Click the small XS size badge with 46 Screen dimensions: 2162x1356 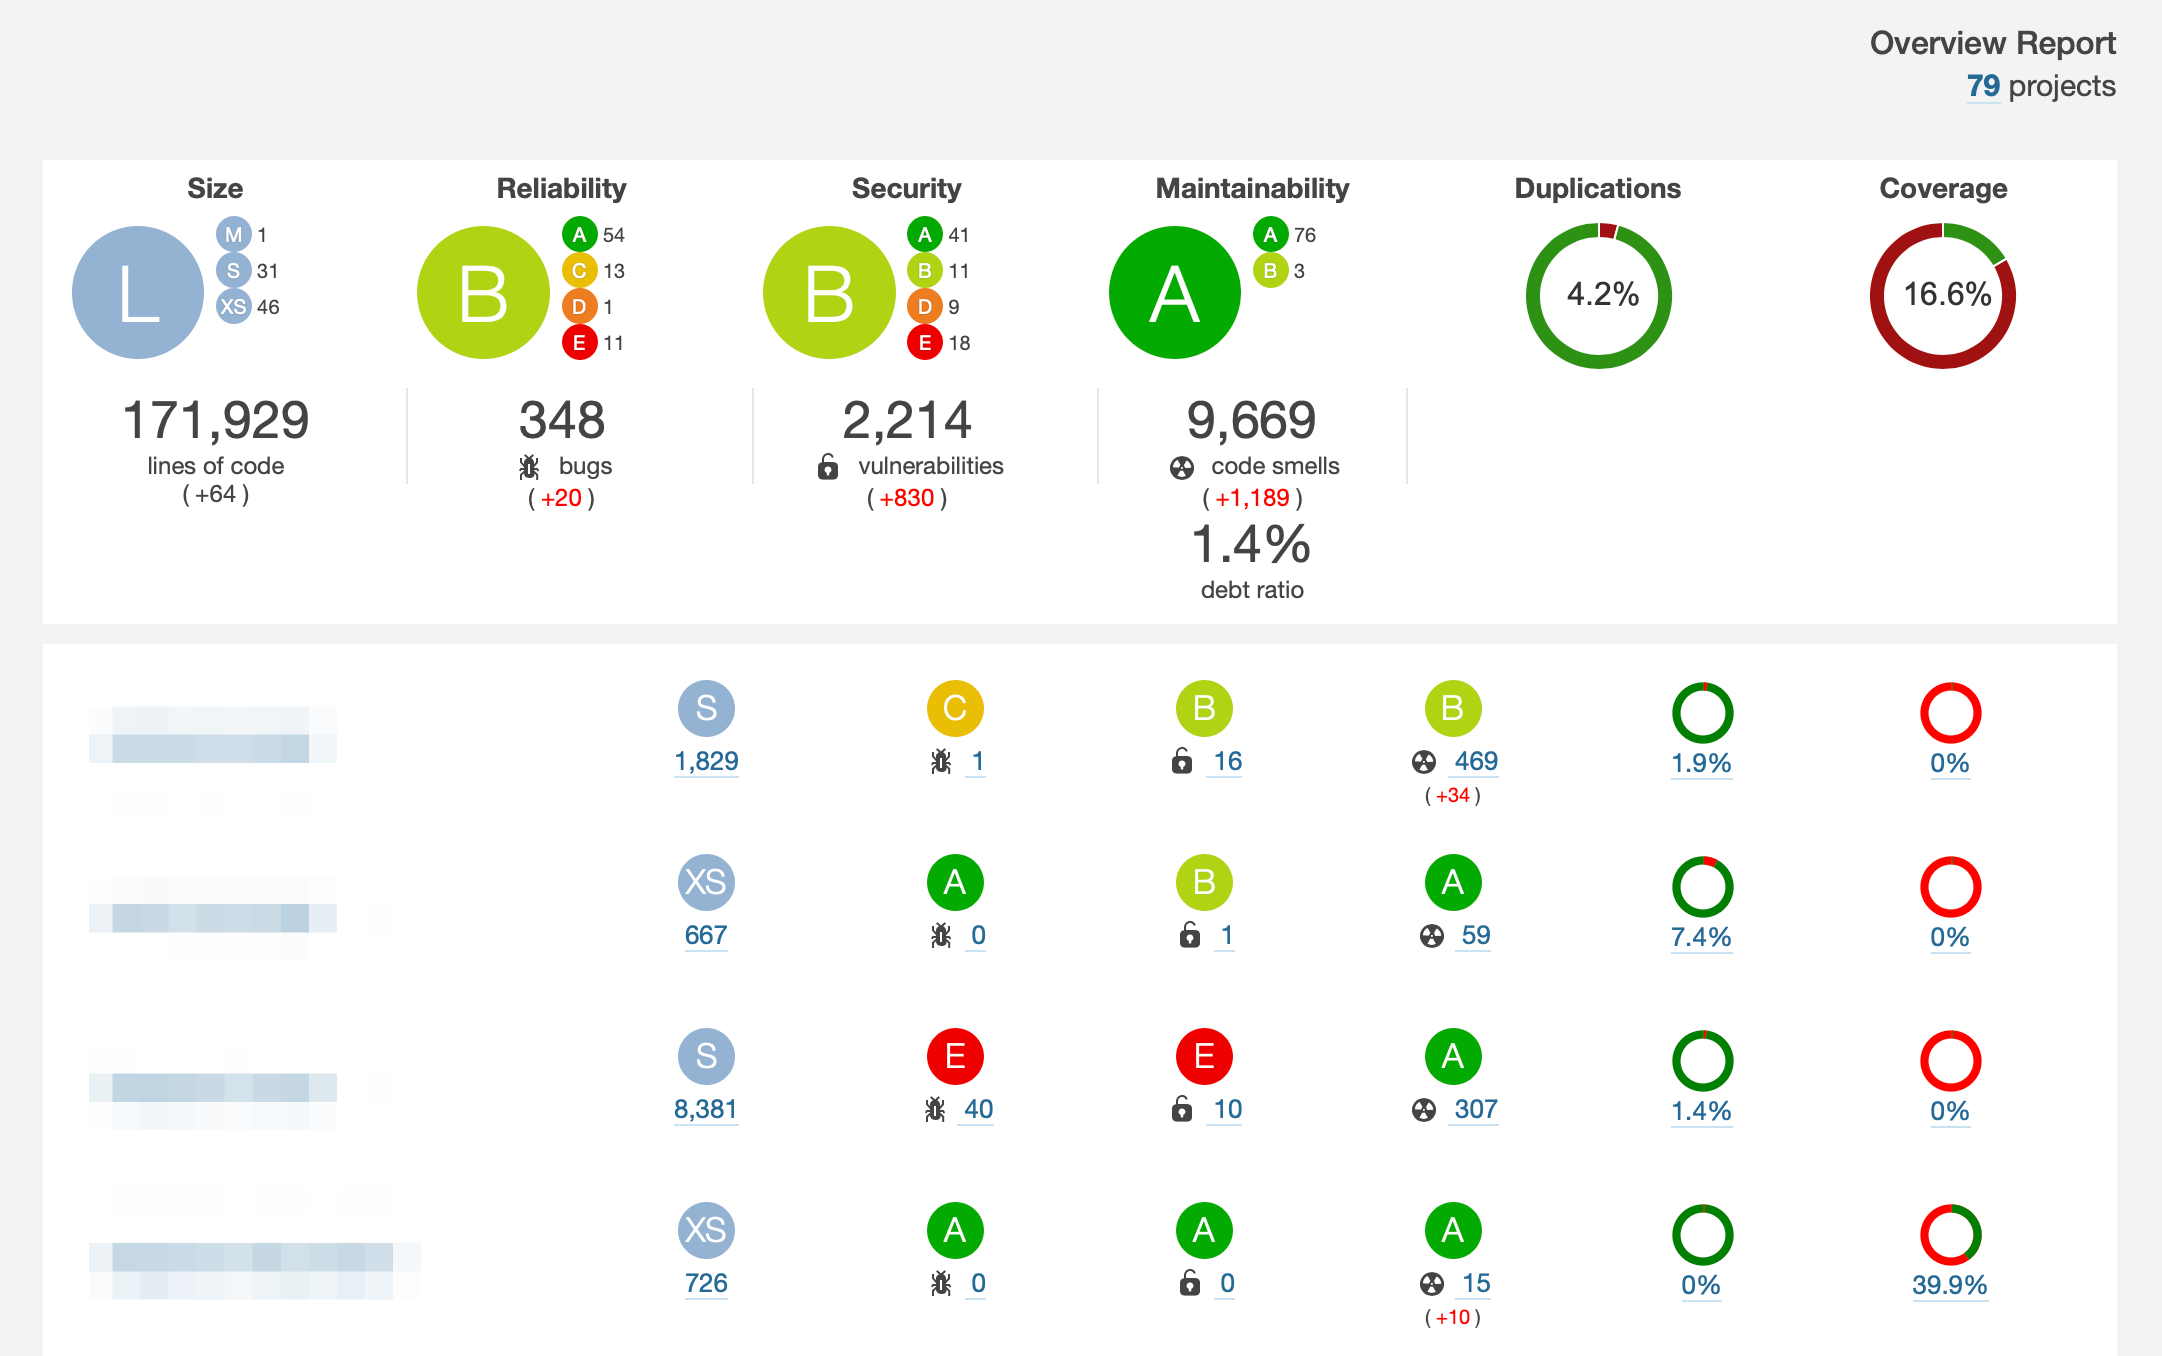coord(233,307)
